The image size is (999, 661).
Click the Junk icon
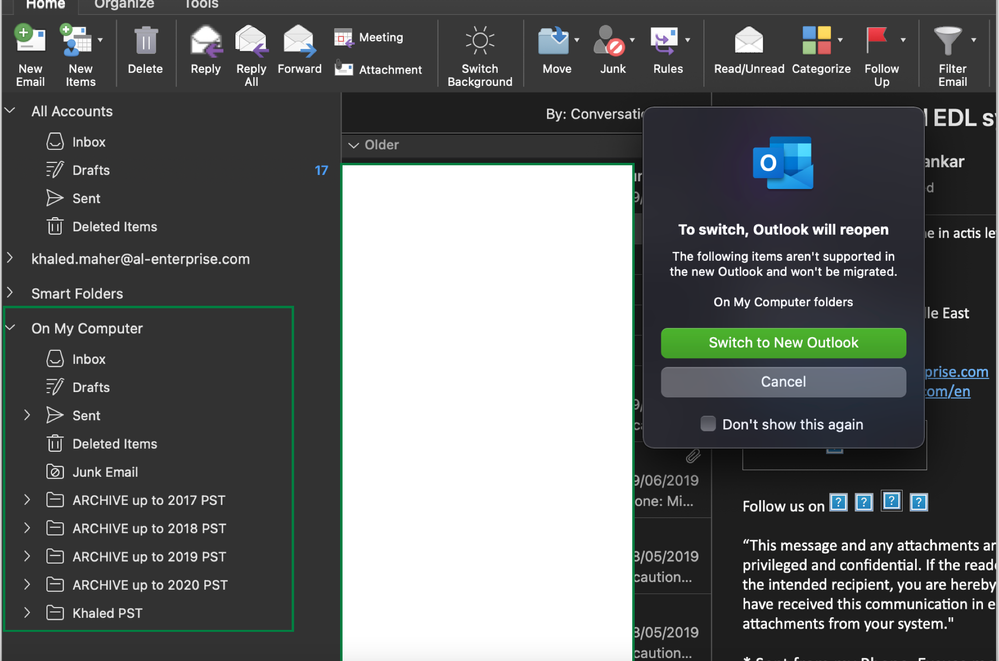pyautogui.click(x=609, y=41)
